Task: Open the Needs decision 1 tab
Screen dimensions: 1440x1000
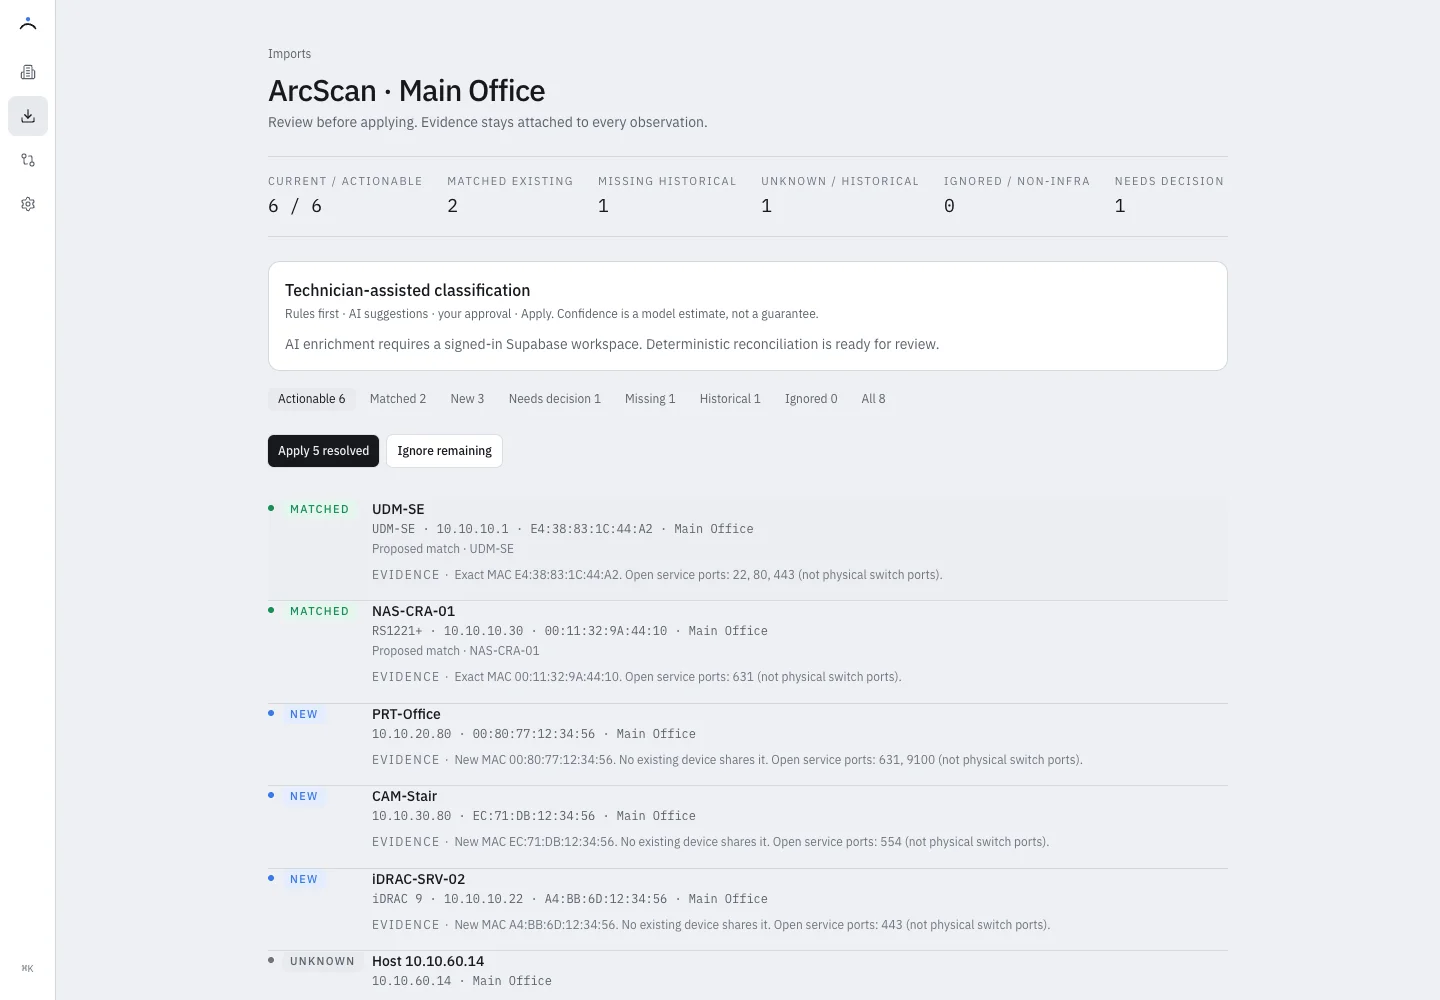Action: (555, 399)
